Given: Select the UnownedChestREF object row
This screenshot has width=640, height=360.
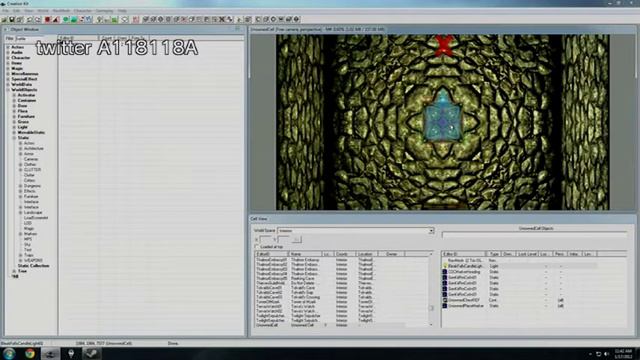Looking at the screenshot, I should 519,300.
